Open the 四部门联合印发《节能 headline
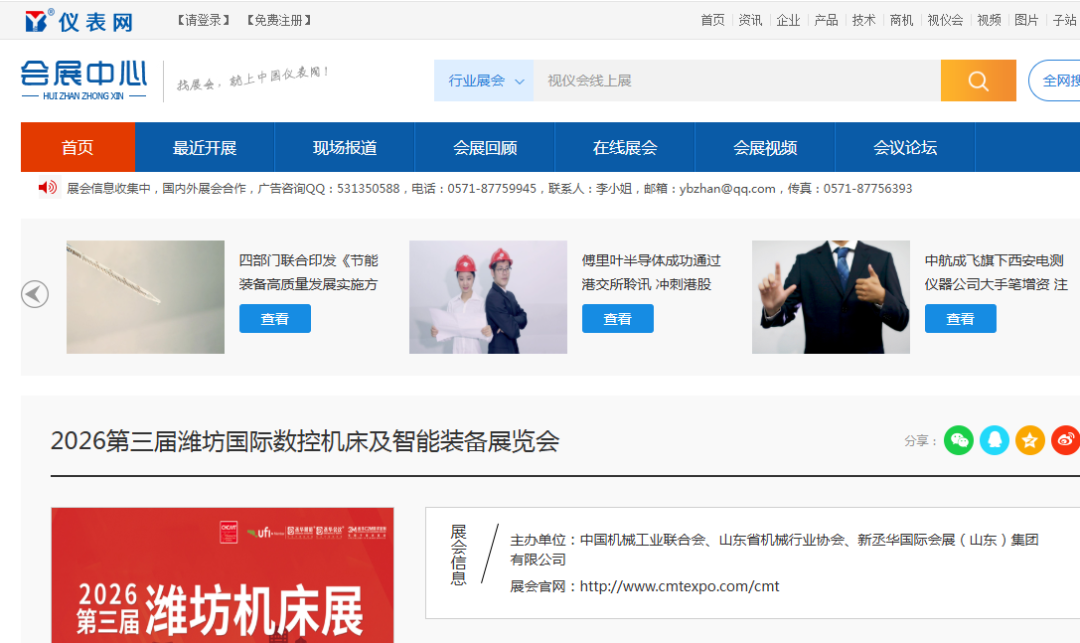Image resolution: width=1080 pixels, height=643 pixels. tap(309, 260)
